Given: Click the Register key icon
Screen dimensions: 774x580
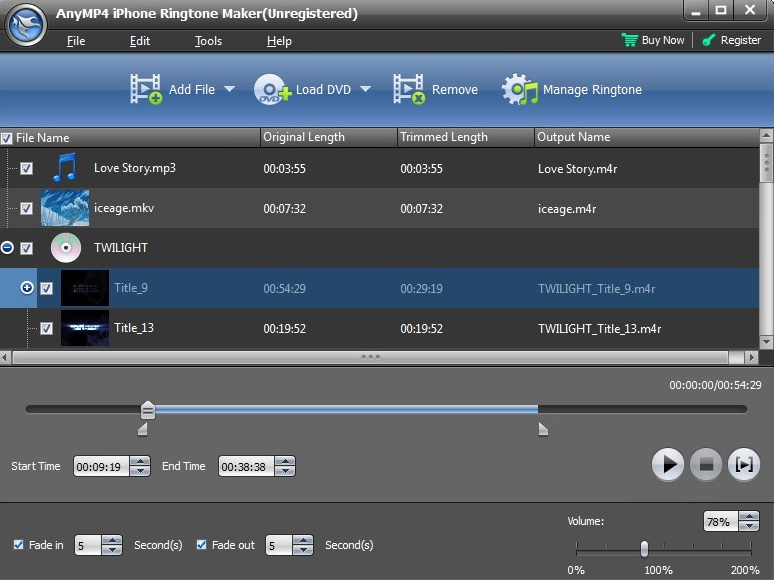Looking at the screenshot, I should [708, 40].
